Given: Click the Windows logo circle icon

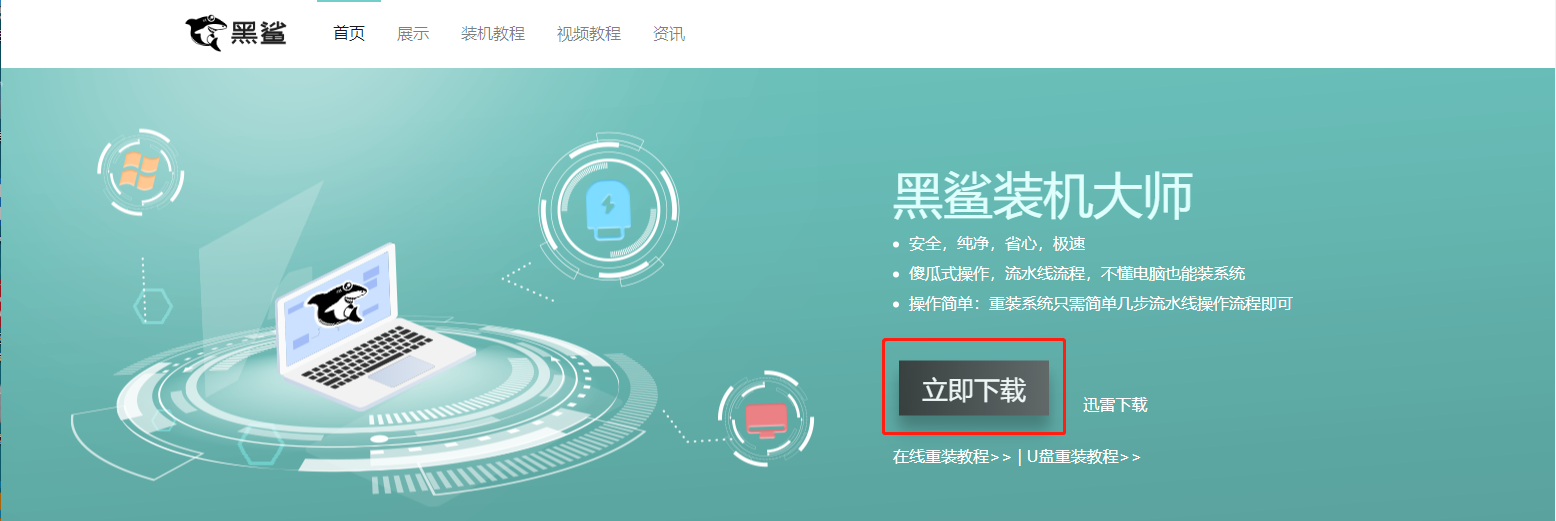Looking at the screenshot, I should pos(140,172).
